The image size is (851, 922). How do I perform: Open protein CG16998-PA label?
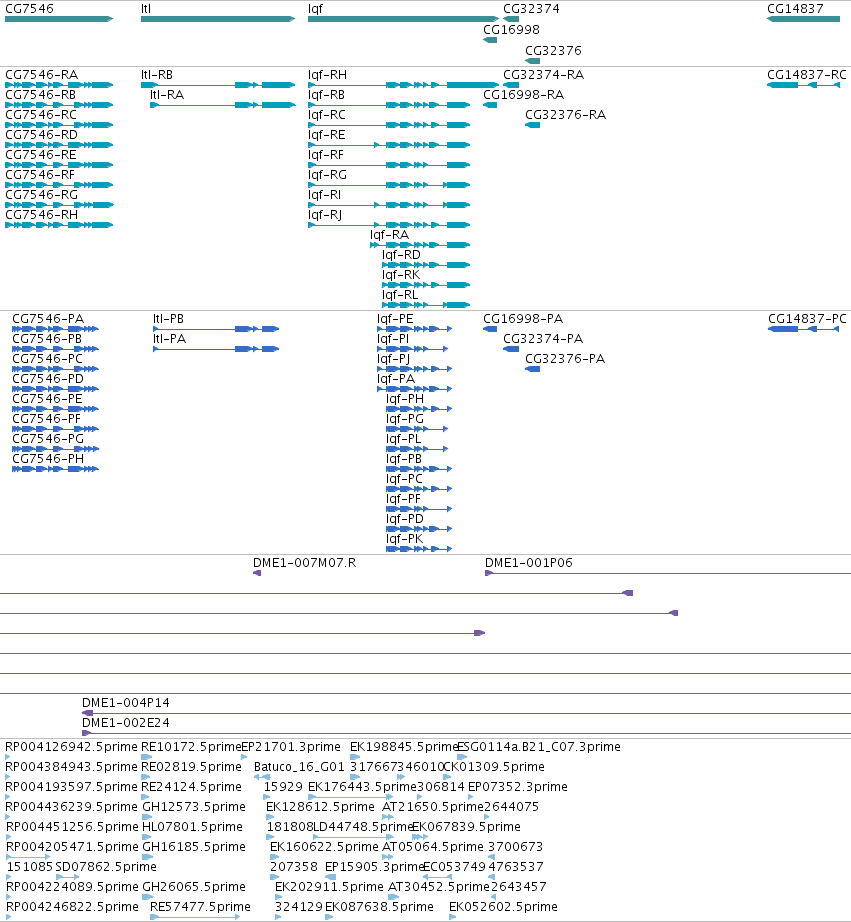tap(523, 319)
